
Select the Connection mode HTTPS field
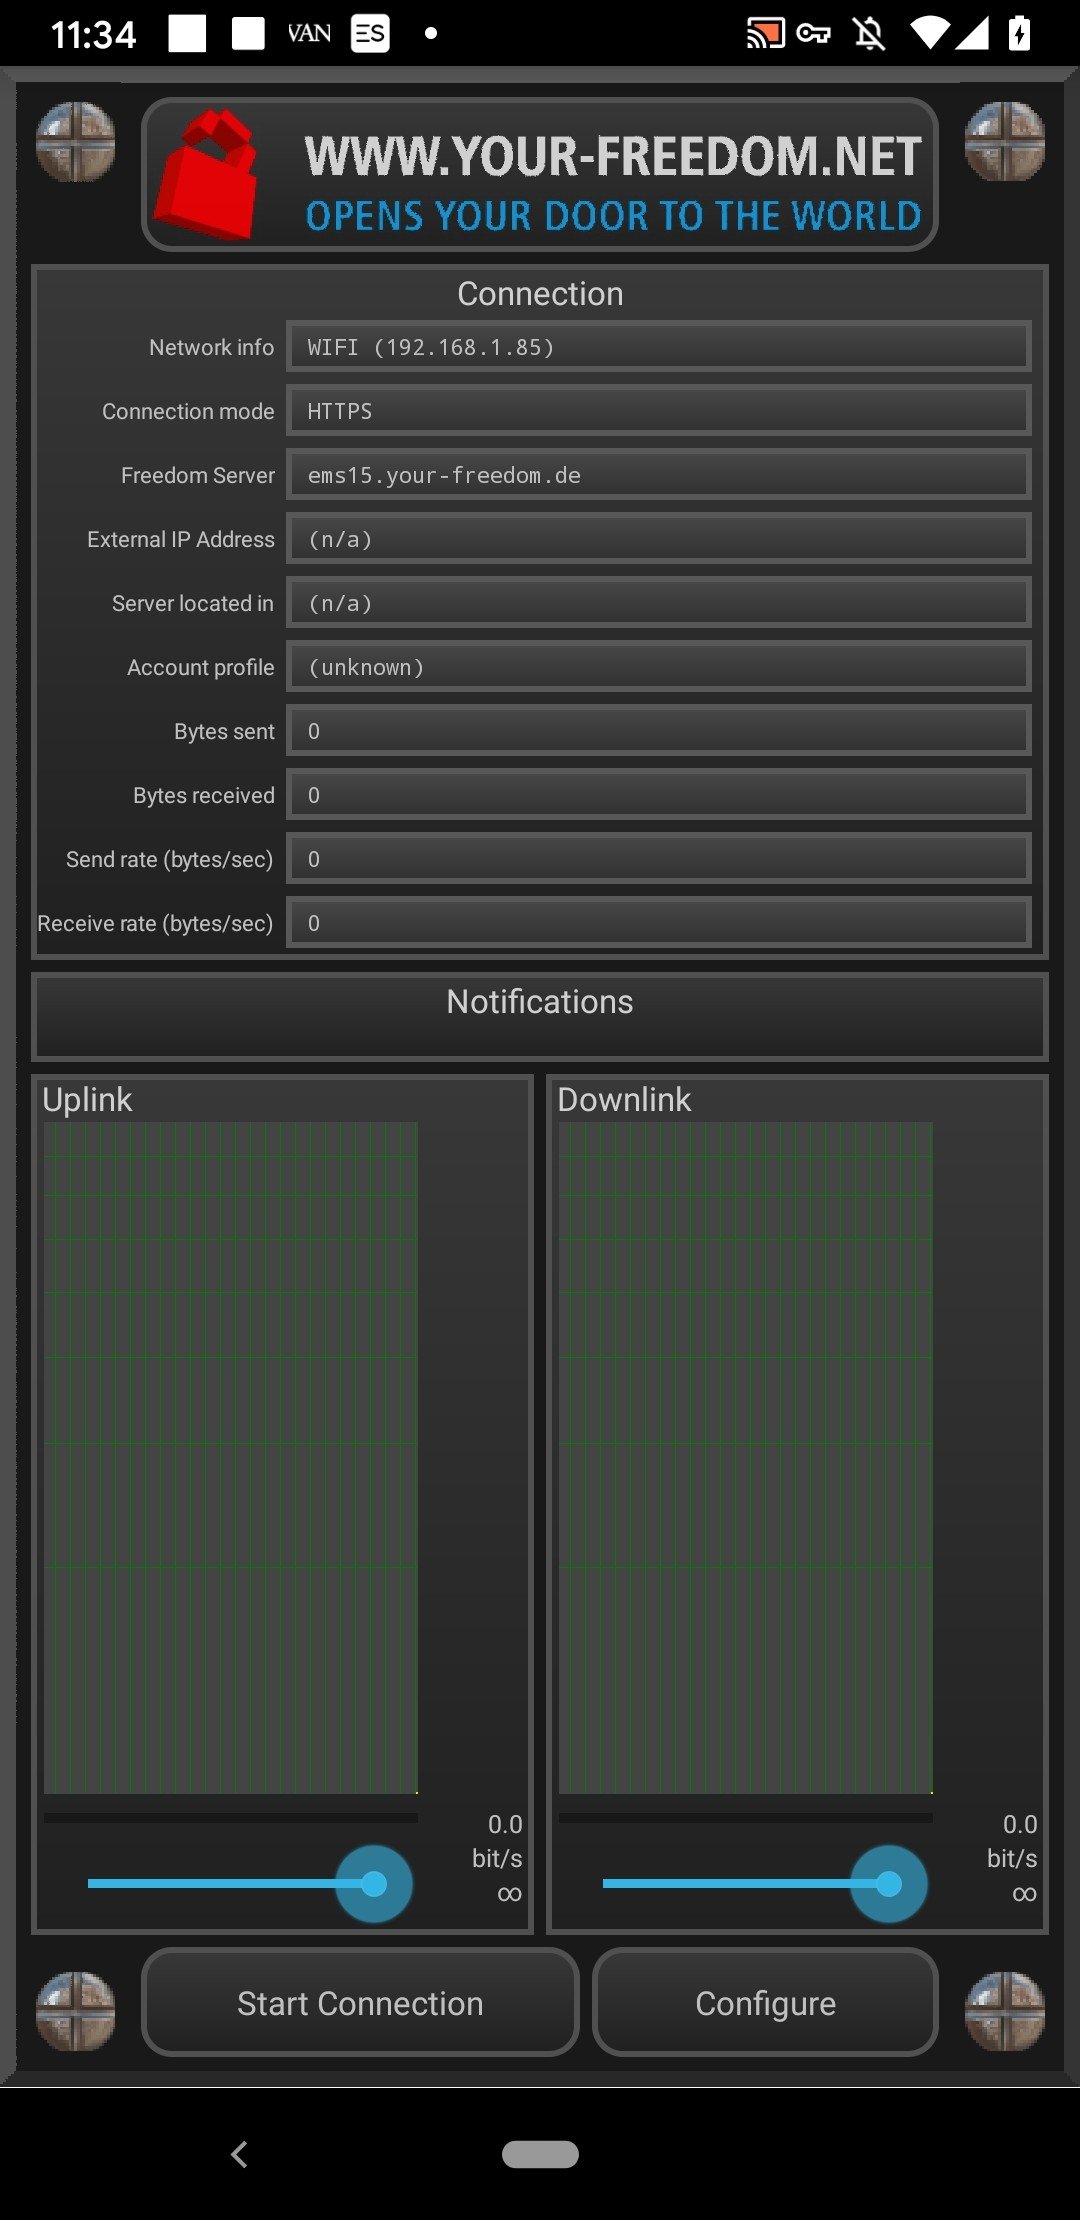click(659, 411)
